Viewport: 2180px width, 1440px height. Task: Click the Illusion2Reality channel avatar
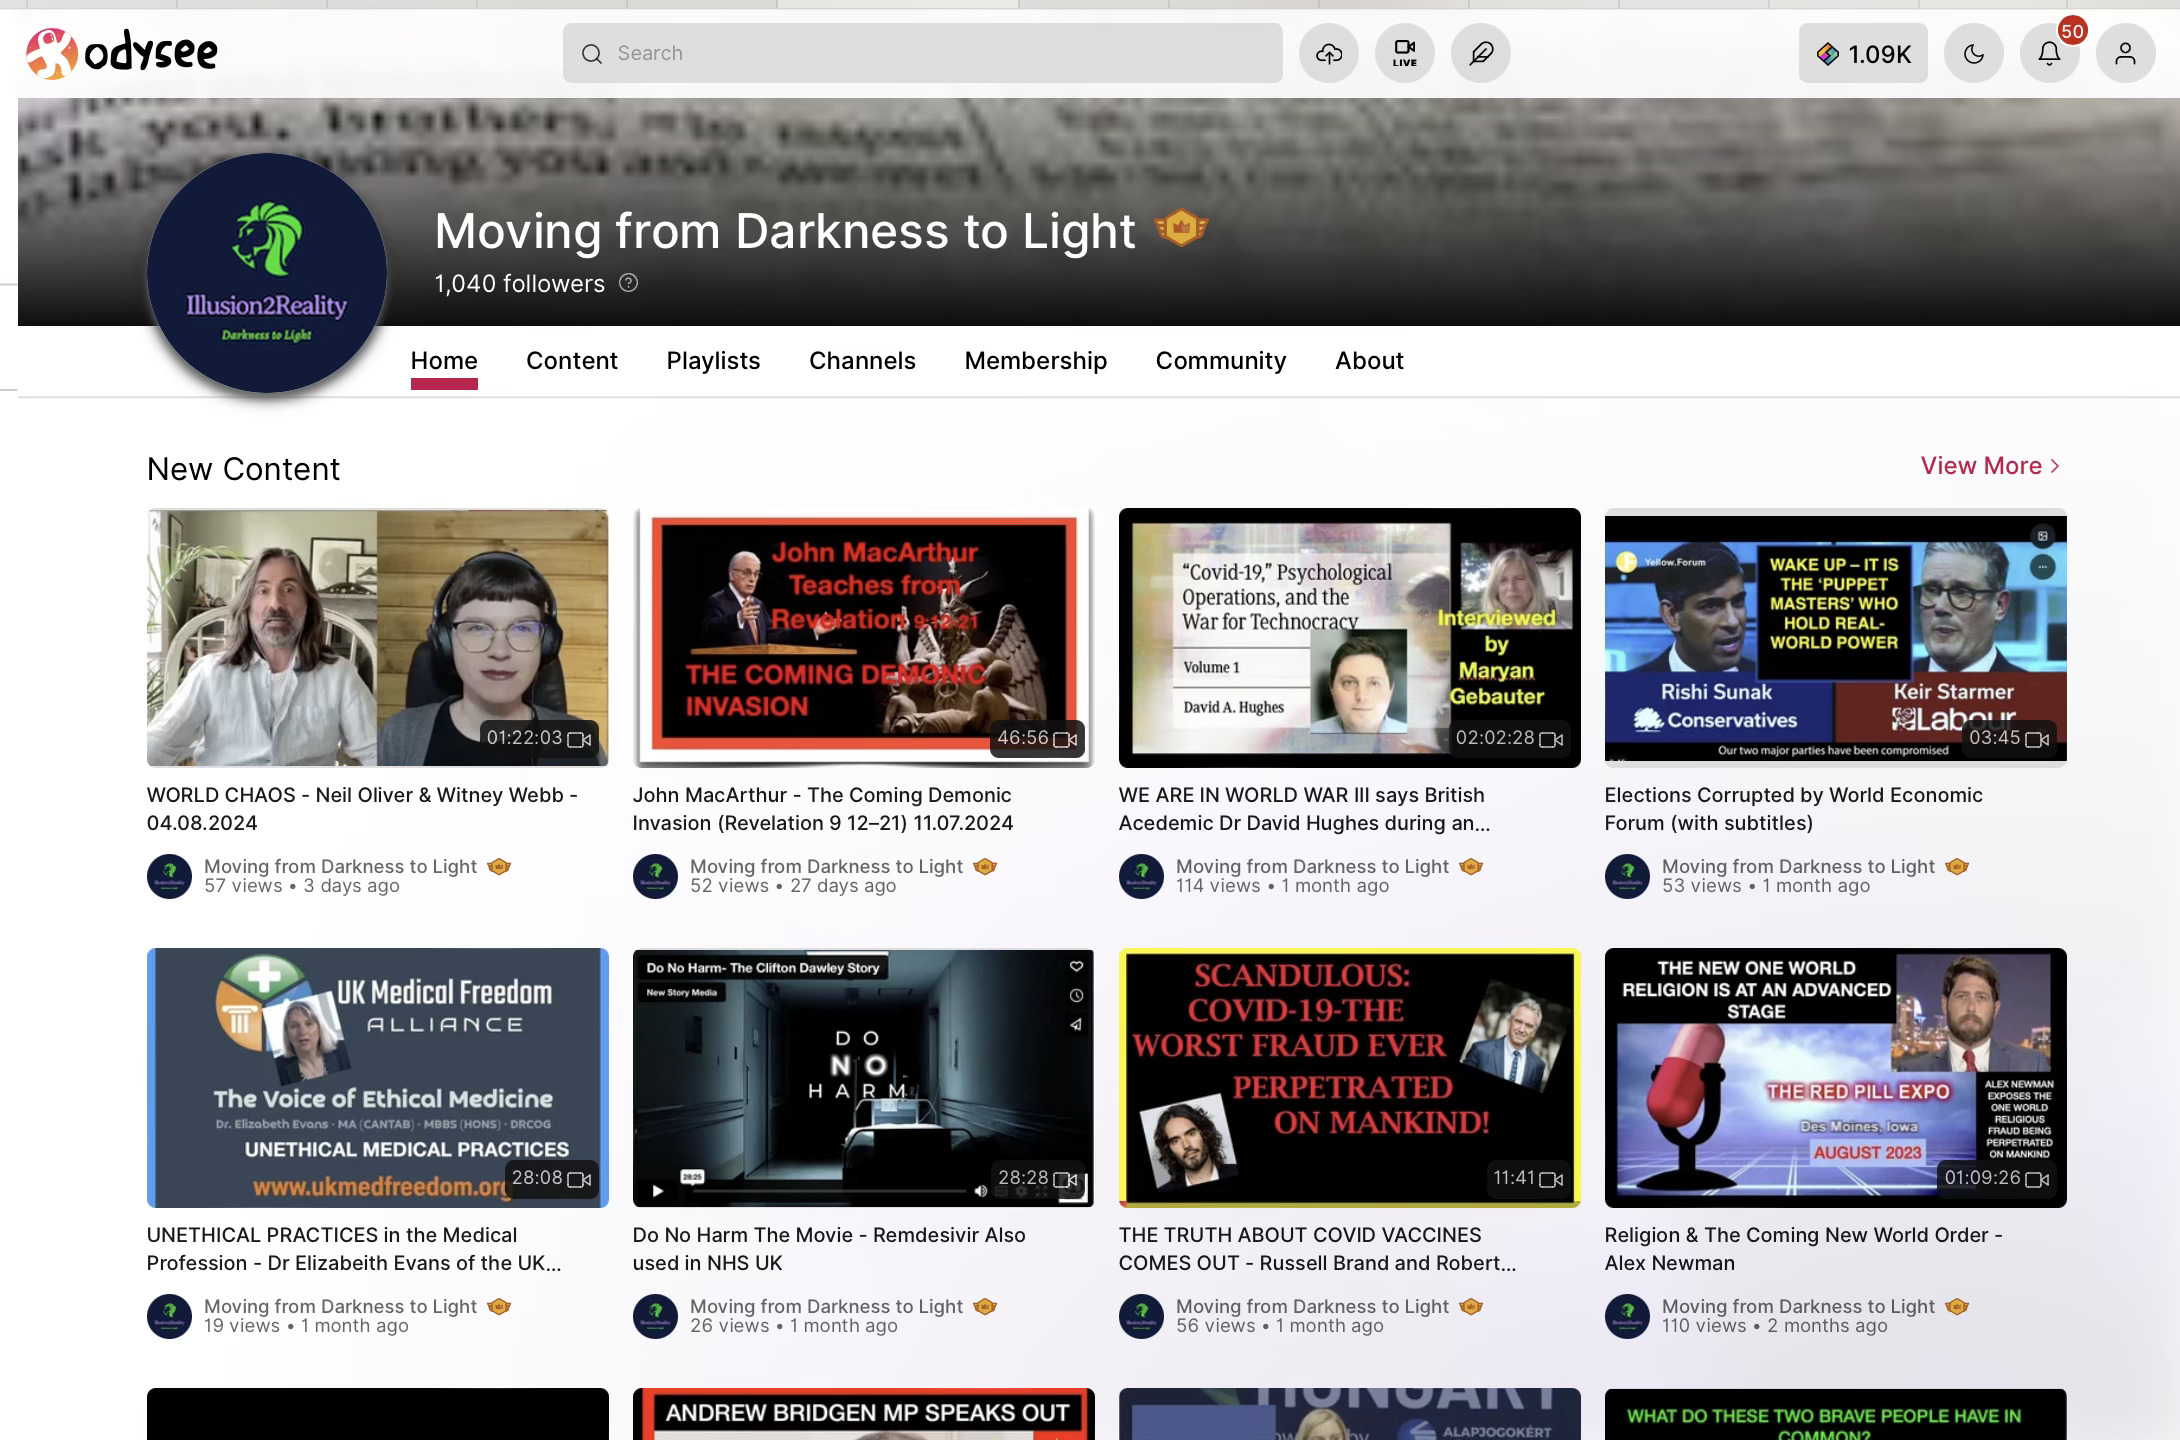[267, 272]
